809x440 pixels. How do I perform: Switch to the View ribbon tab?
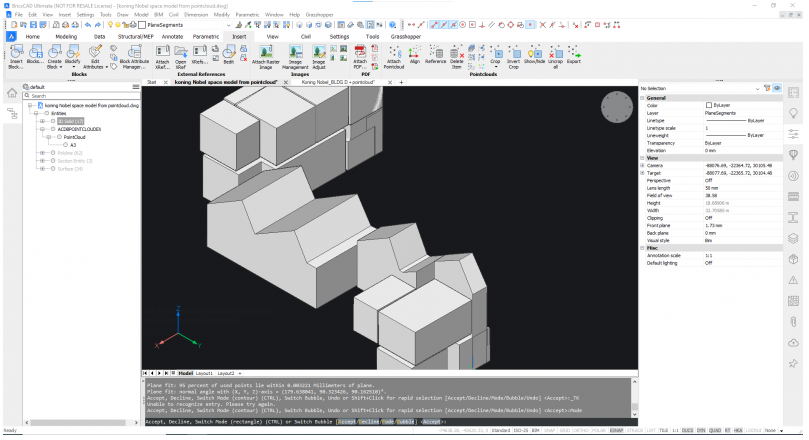click(x=272, y=37)
